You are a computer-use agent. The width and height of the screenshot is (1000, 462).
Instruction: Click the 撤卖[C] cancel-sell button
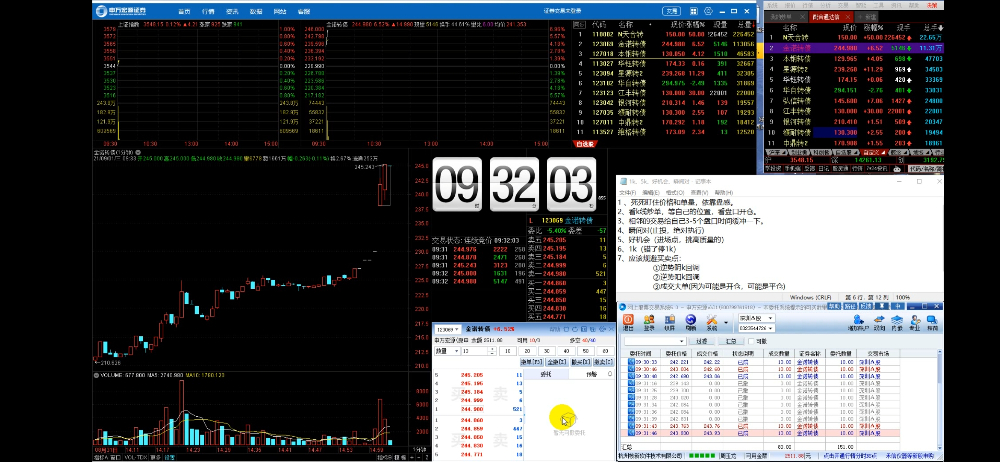[603, 362]
